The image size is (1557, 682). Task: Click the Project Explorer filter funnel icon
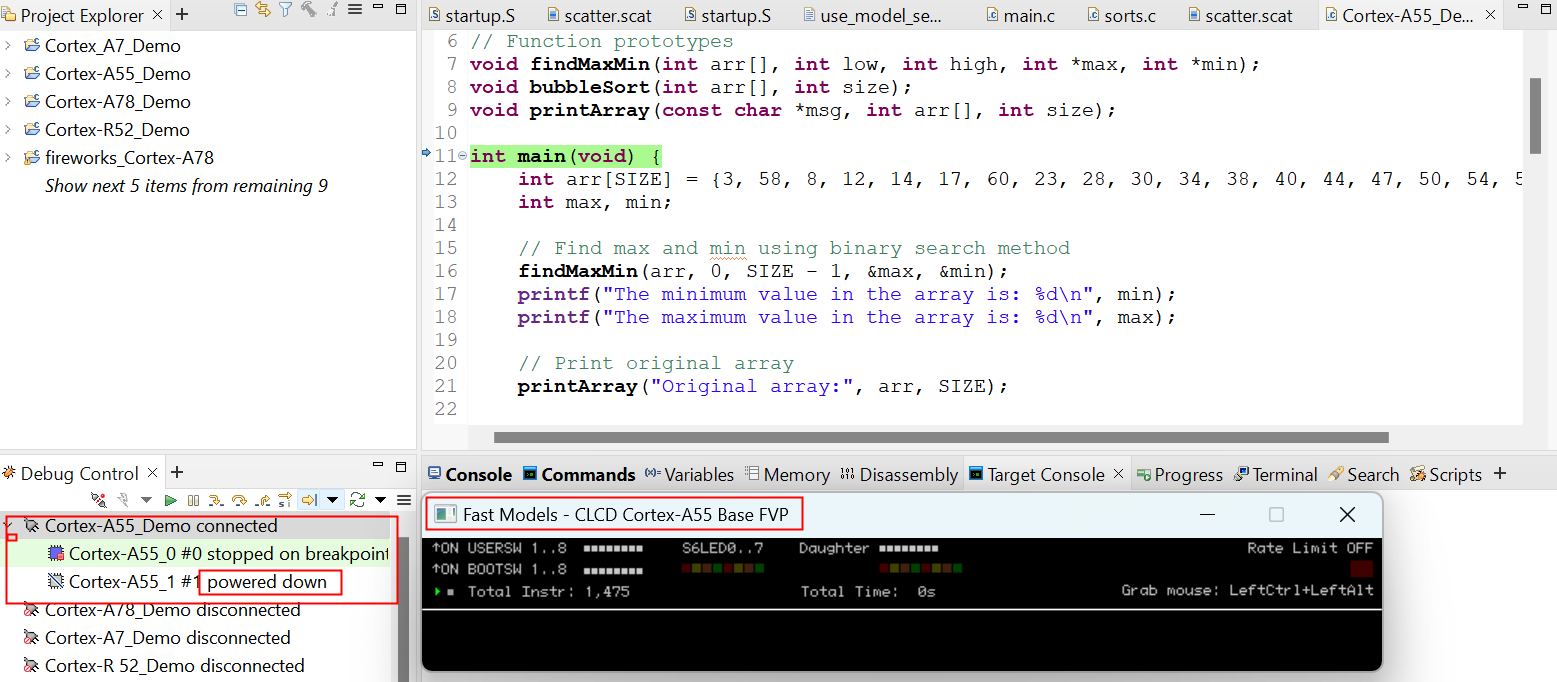(x=285, y=10)
